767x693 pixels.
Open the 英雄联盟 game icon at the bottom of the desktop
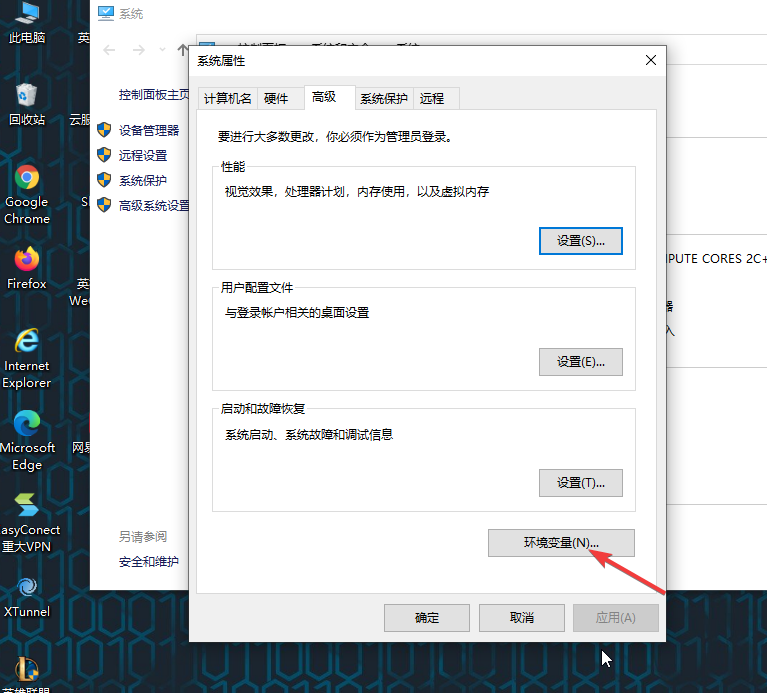click(27, 674)
